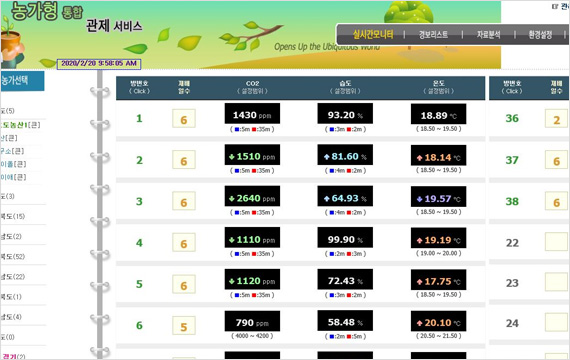The image size is (570, 360).
Task: Click the 1430 ppm CO2 reading
Action: 252,114
